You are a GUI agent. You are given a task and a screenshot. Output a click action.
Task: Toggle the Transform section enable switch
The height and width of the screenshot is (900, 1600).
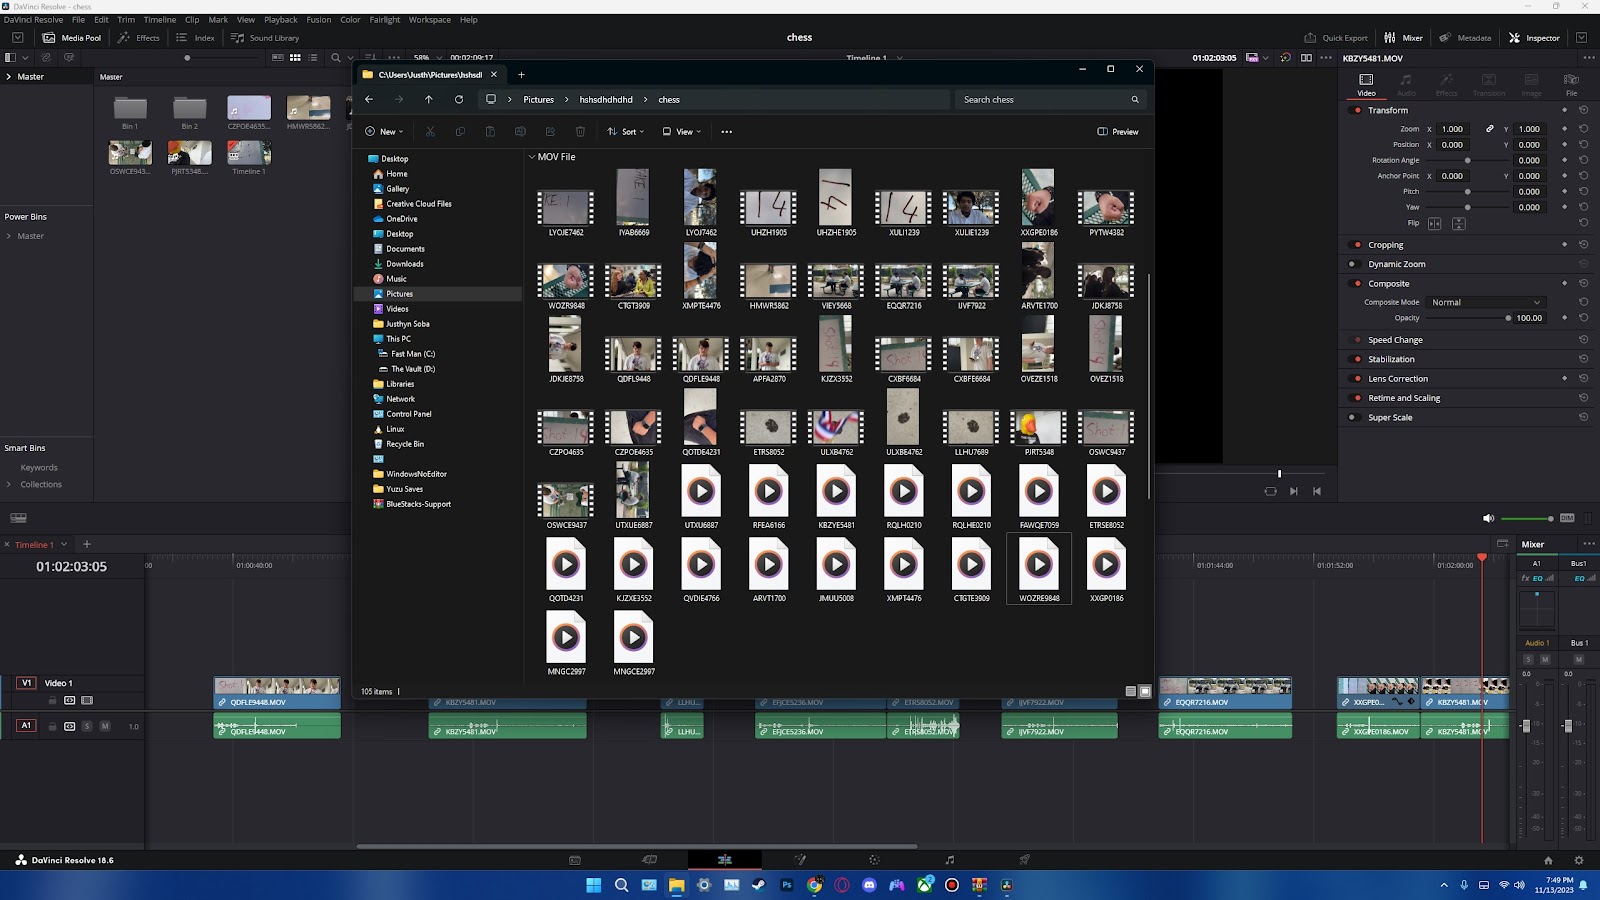(x=1357, y=110)
